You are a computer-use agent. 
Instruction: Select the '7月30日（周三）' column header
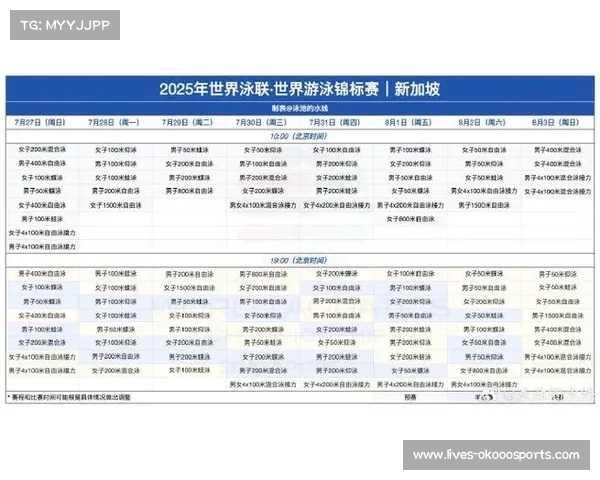[261, 122]
